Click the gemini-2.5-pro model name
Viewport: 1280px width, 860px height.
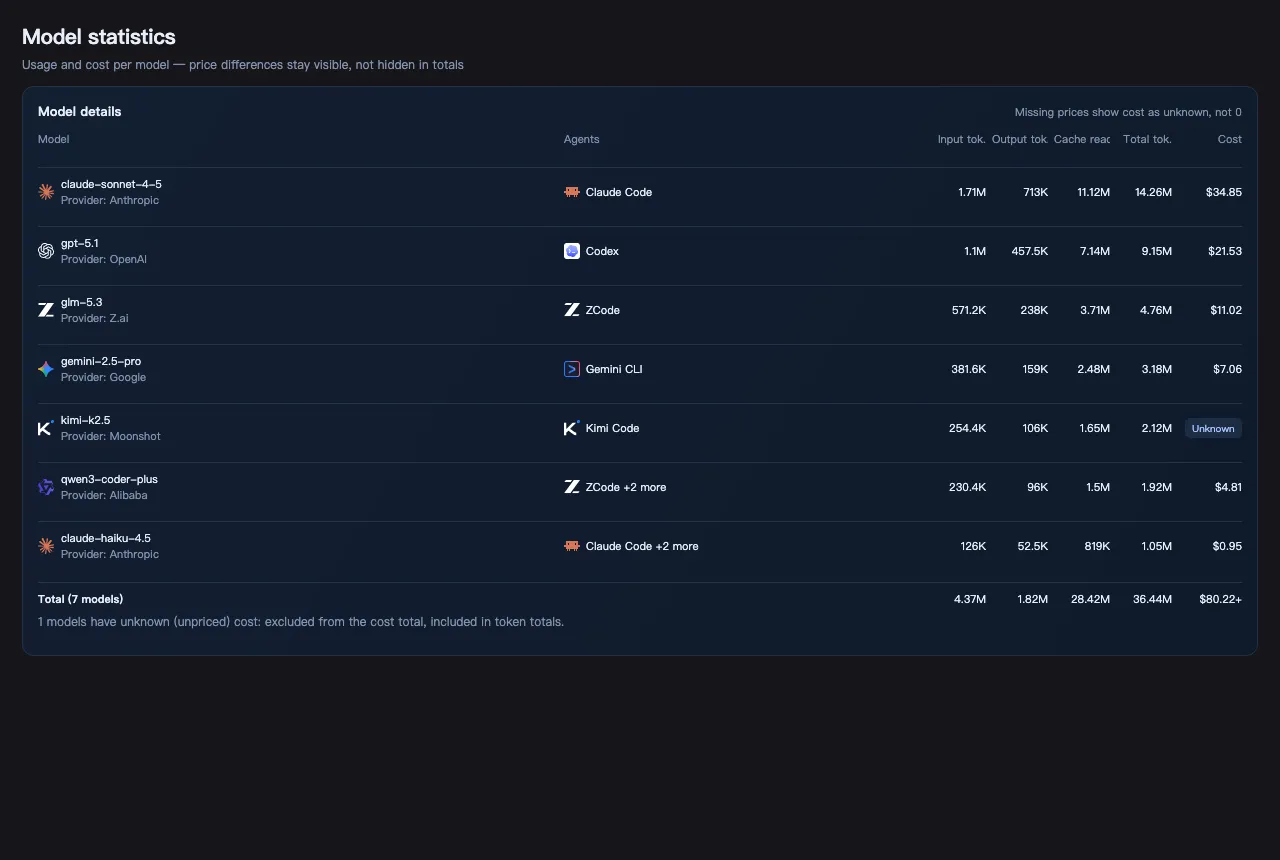pyautogui.click(x=101, y=361)
